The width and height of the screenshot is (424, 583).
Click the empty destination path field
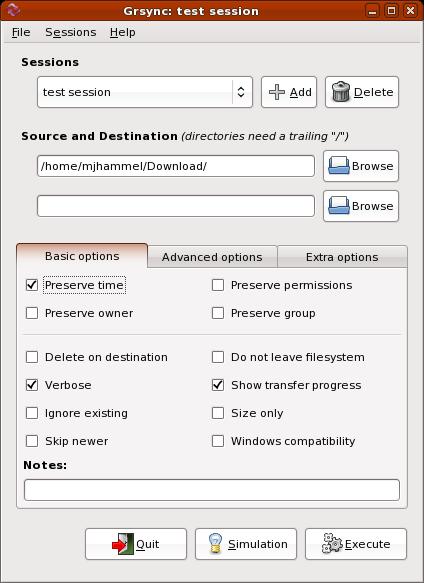pos(176,206)
